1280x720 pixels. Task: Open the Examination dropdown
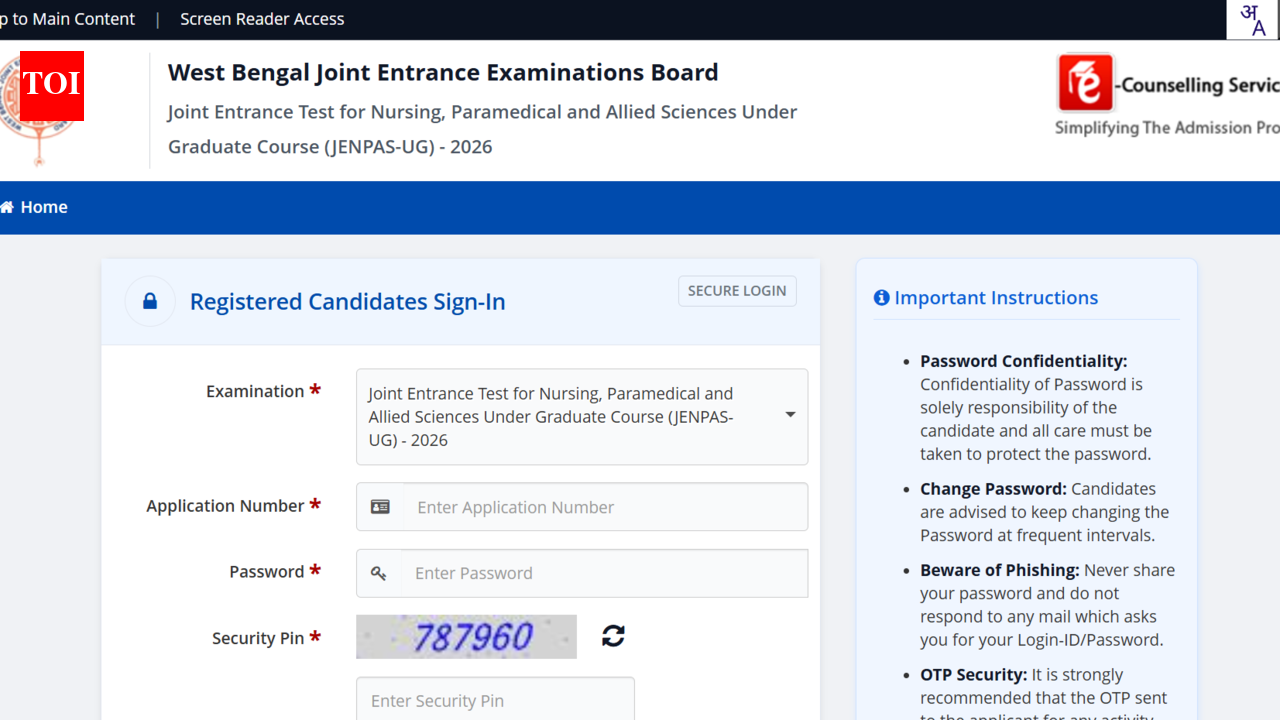tap(582, 417)
